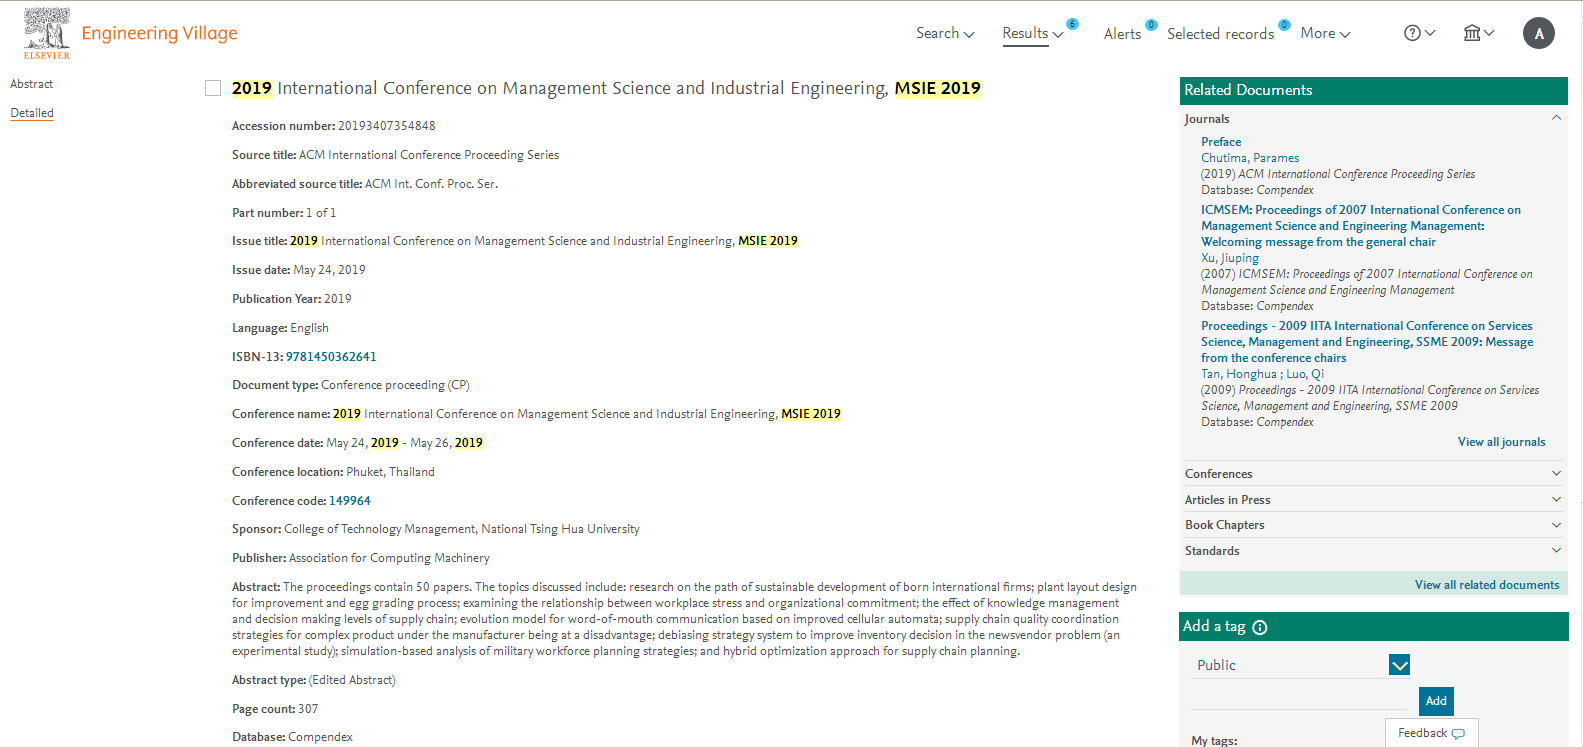The image size is (1583, 747).
Task: Click the Add a tag info icon
Action: (1260, 627)
